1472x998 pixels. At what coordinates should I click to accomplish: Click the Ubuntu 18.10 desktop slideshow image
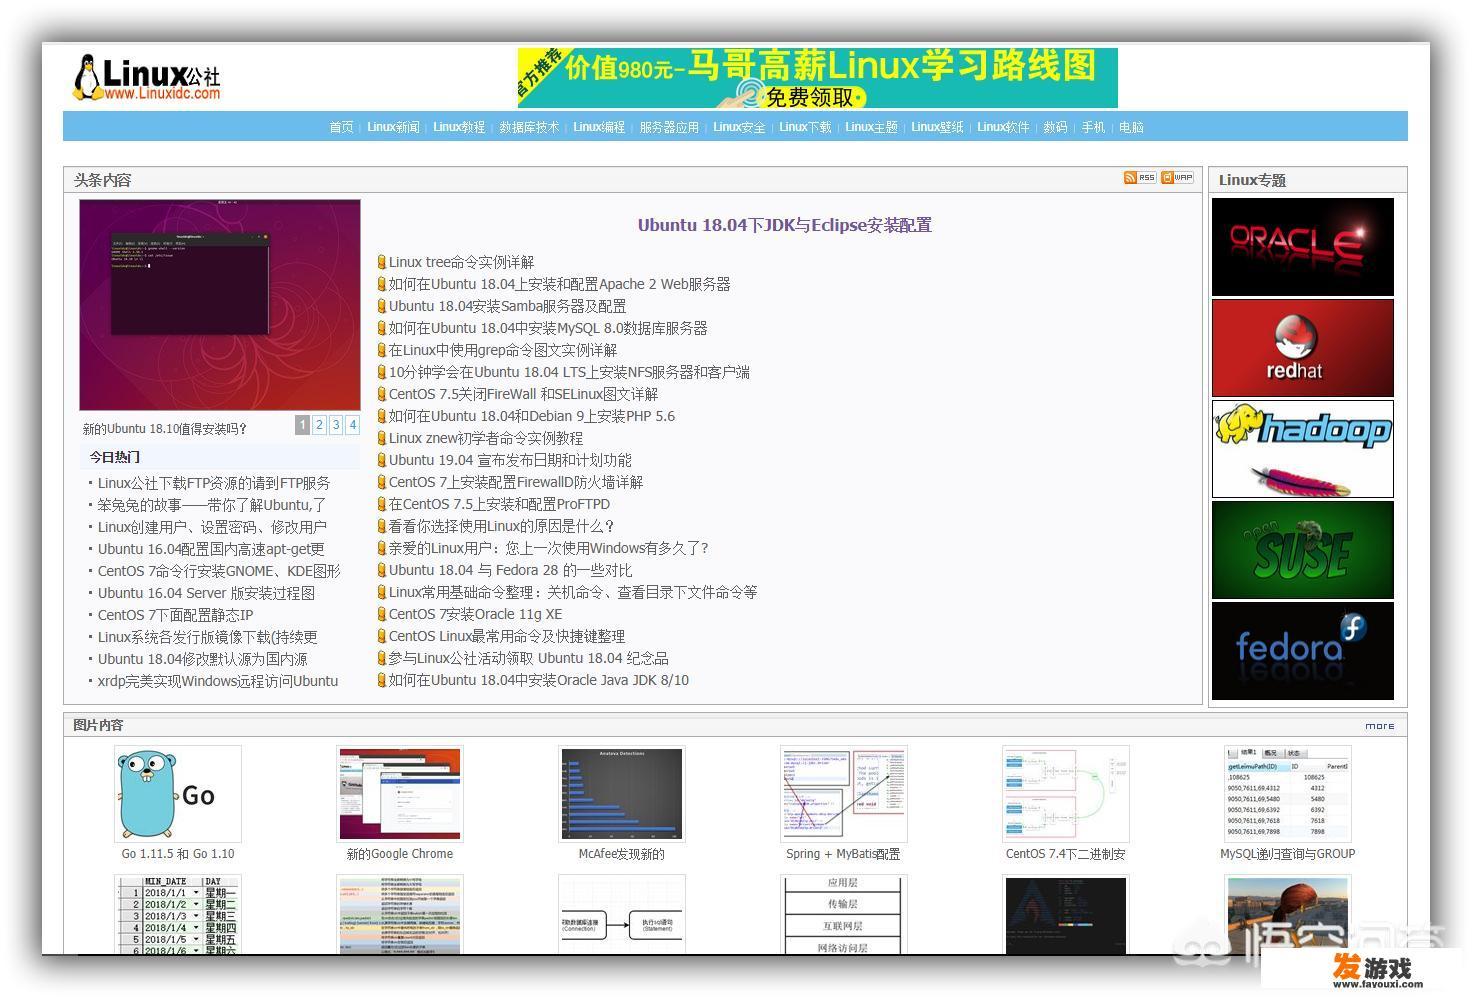click(220, 305)
